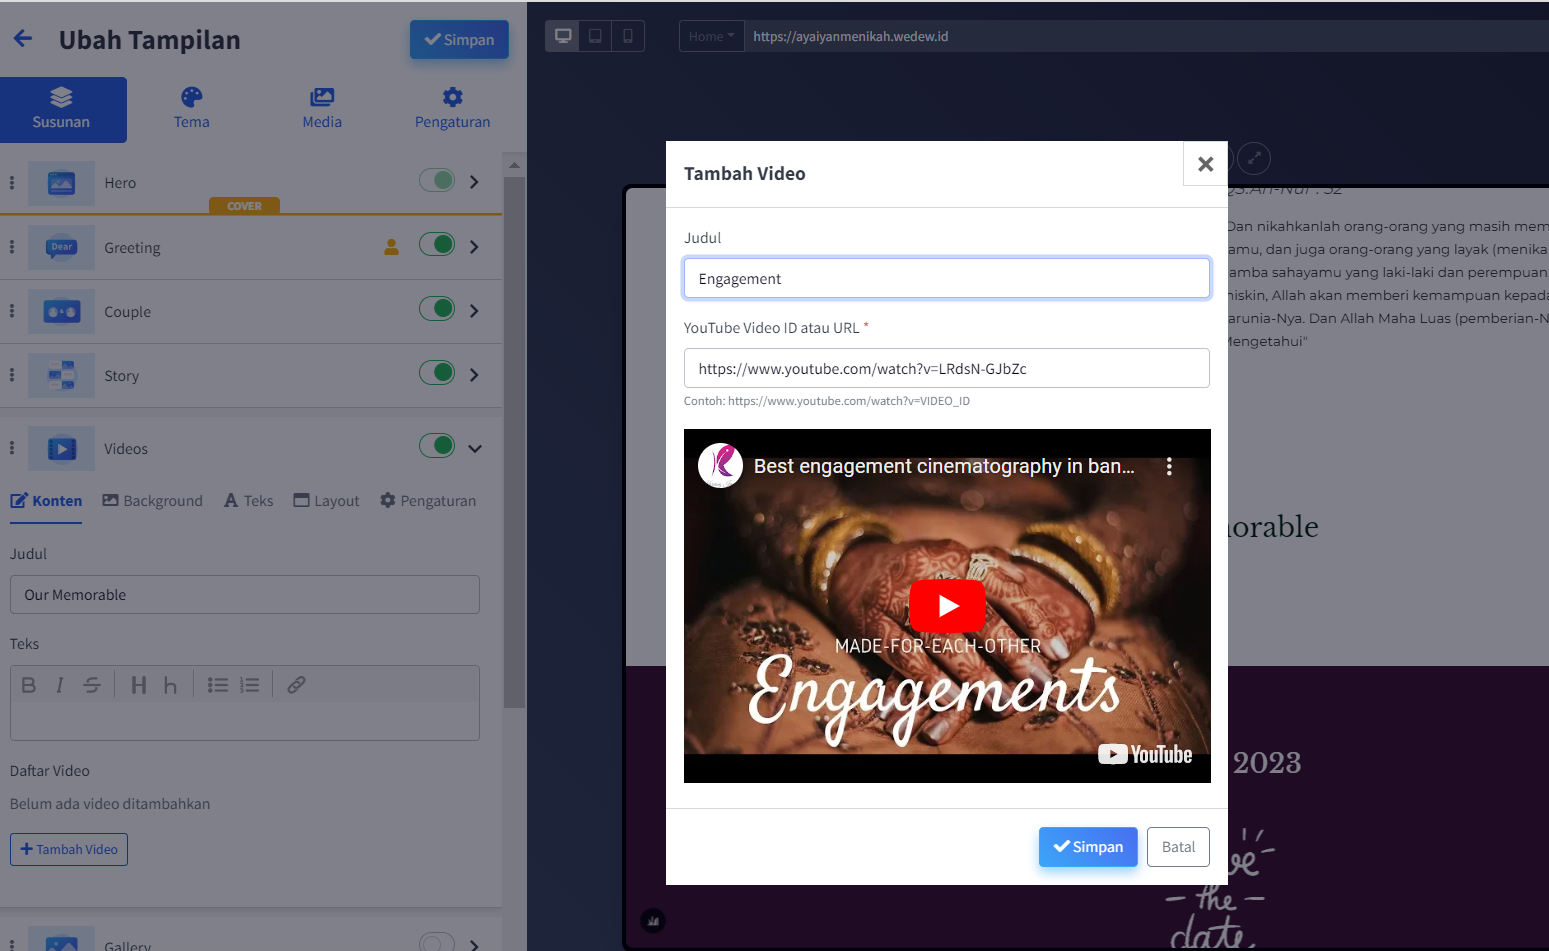
Task: Switch to desktop preview mode
Action: [x=563, y=36]
